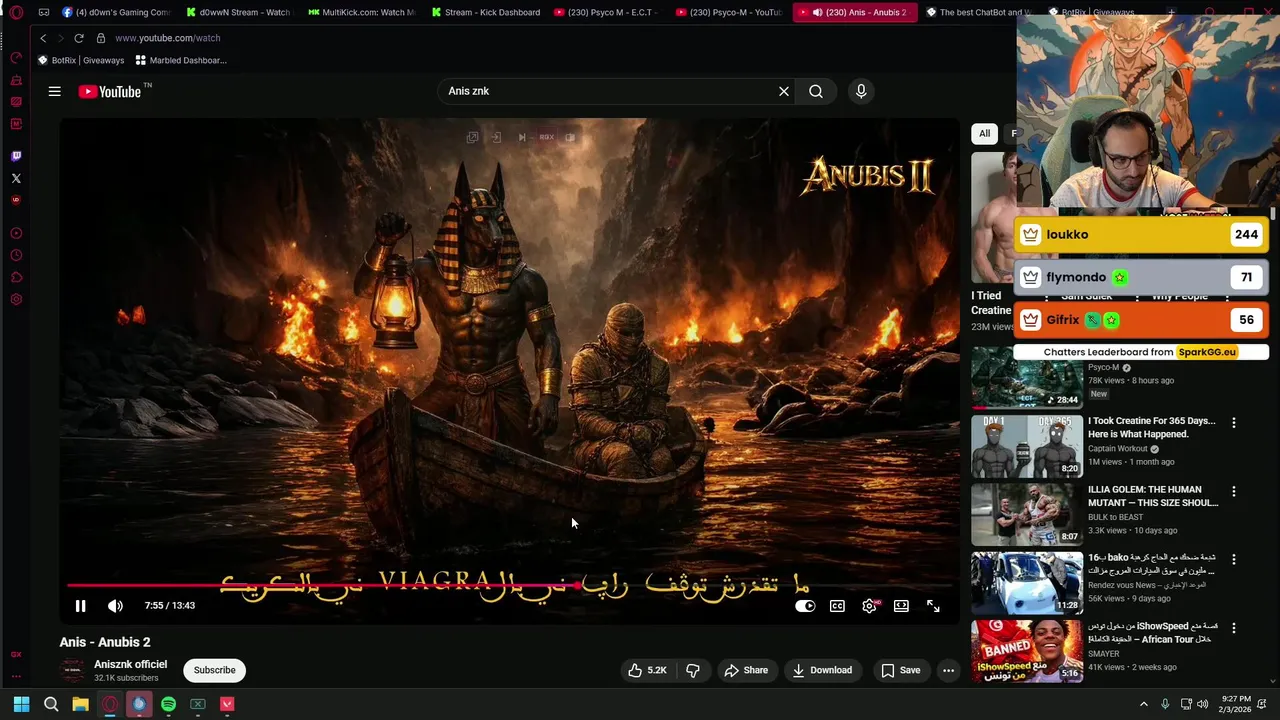The width and height of the screenshot is (1280, 720).
Task: Switch to the d0wn's Gaming Facebook tab
Action: pos(115,12)
